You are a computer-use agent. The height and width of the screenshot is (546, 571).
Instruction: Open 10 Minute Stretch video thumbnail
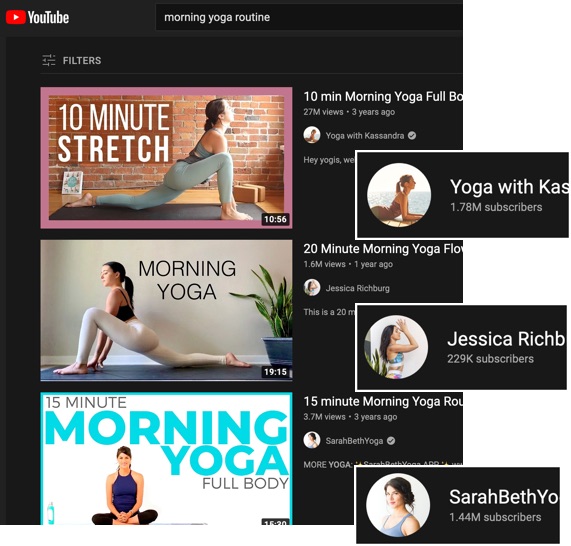166,158
